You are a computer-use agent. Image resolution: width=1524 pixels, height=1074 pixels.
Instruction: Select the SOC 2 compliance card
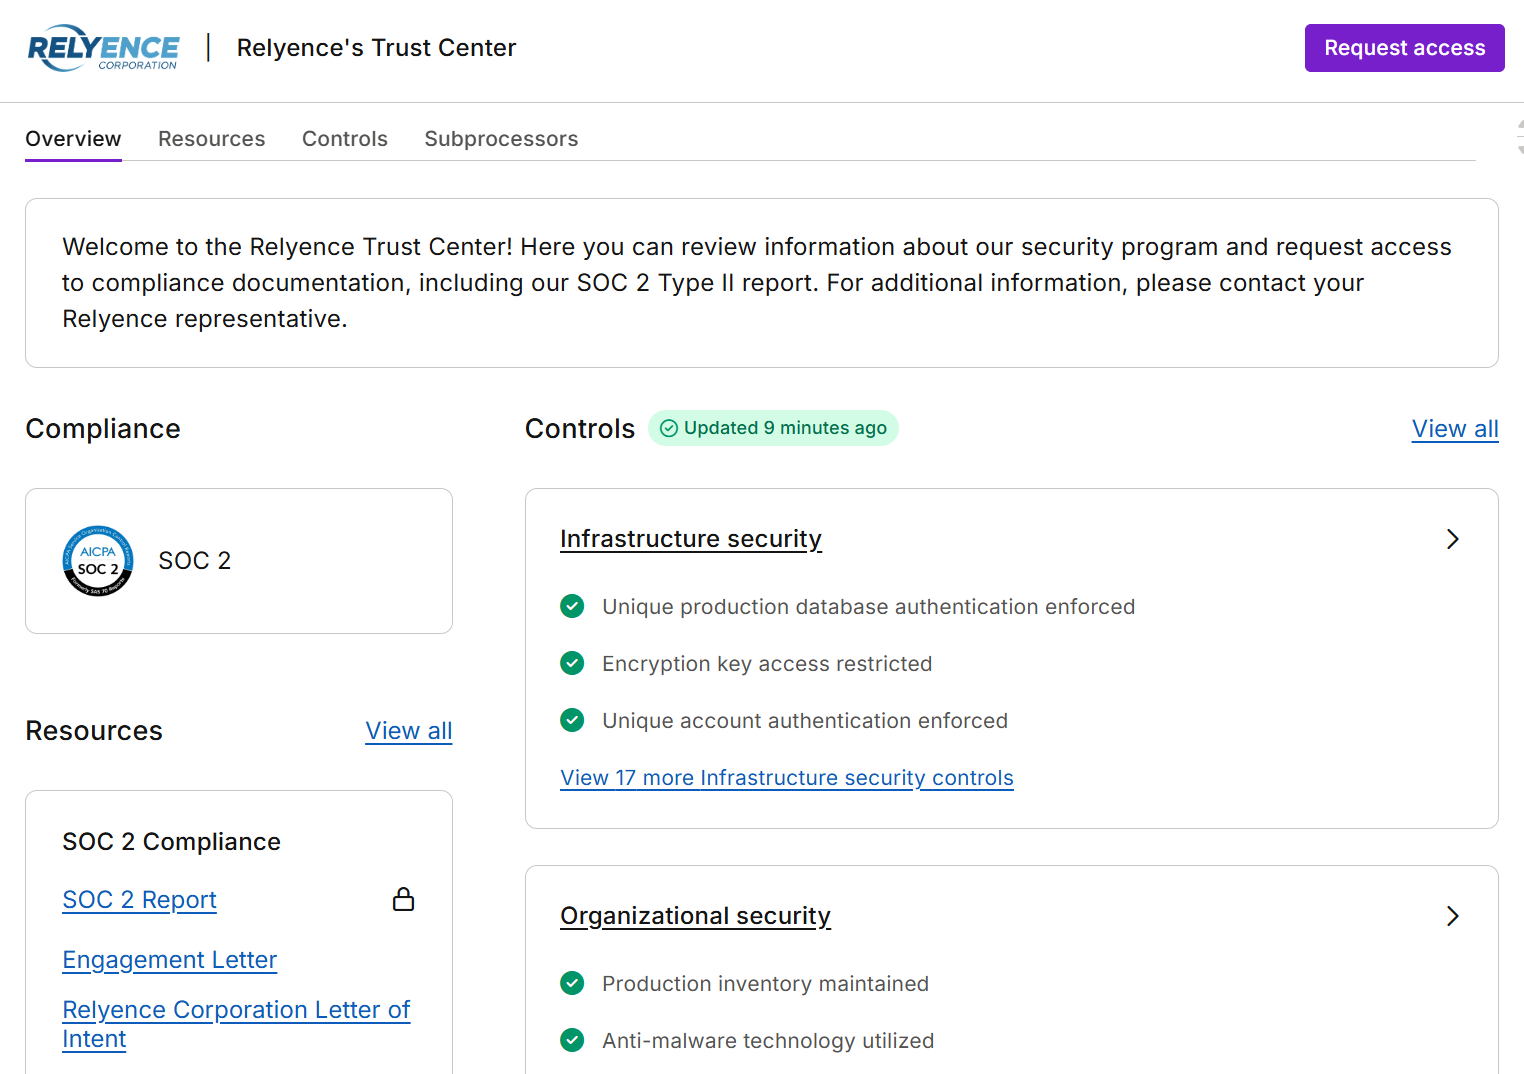coord(239,561)
